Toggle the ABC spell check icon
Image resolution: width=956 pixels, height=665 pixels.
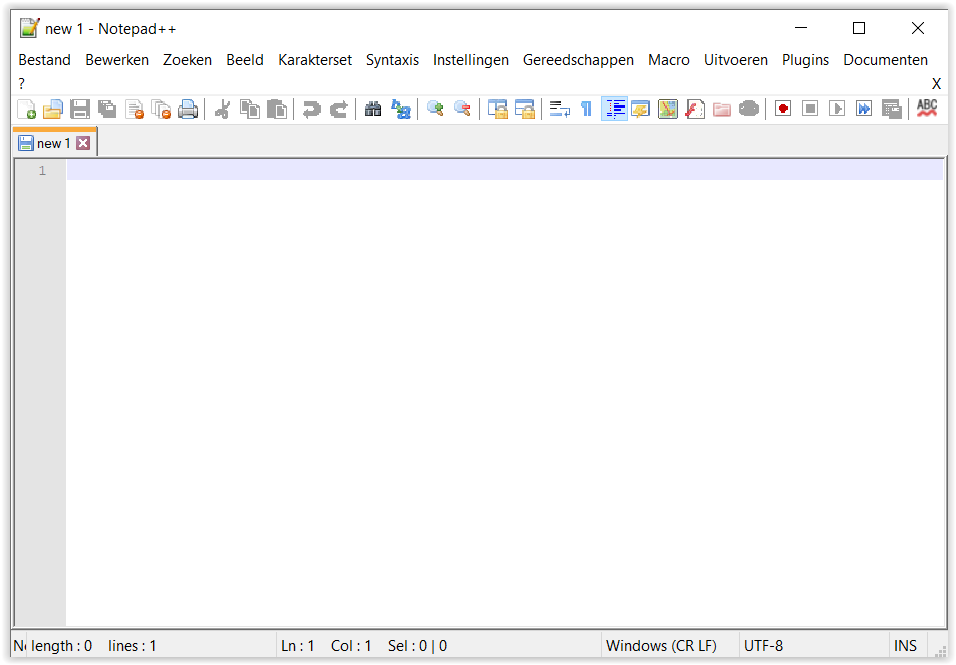tap(927, 109)
